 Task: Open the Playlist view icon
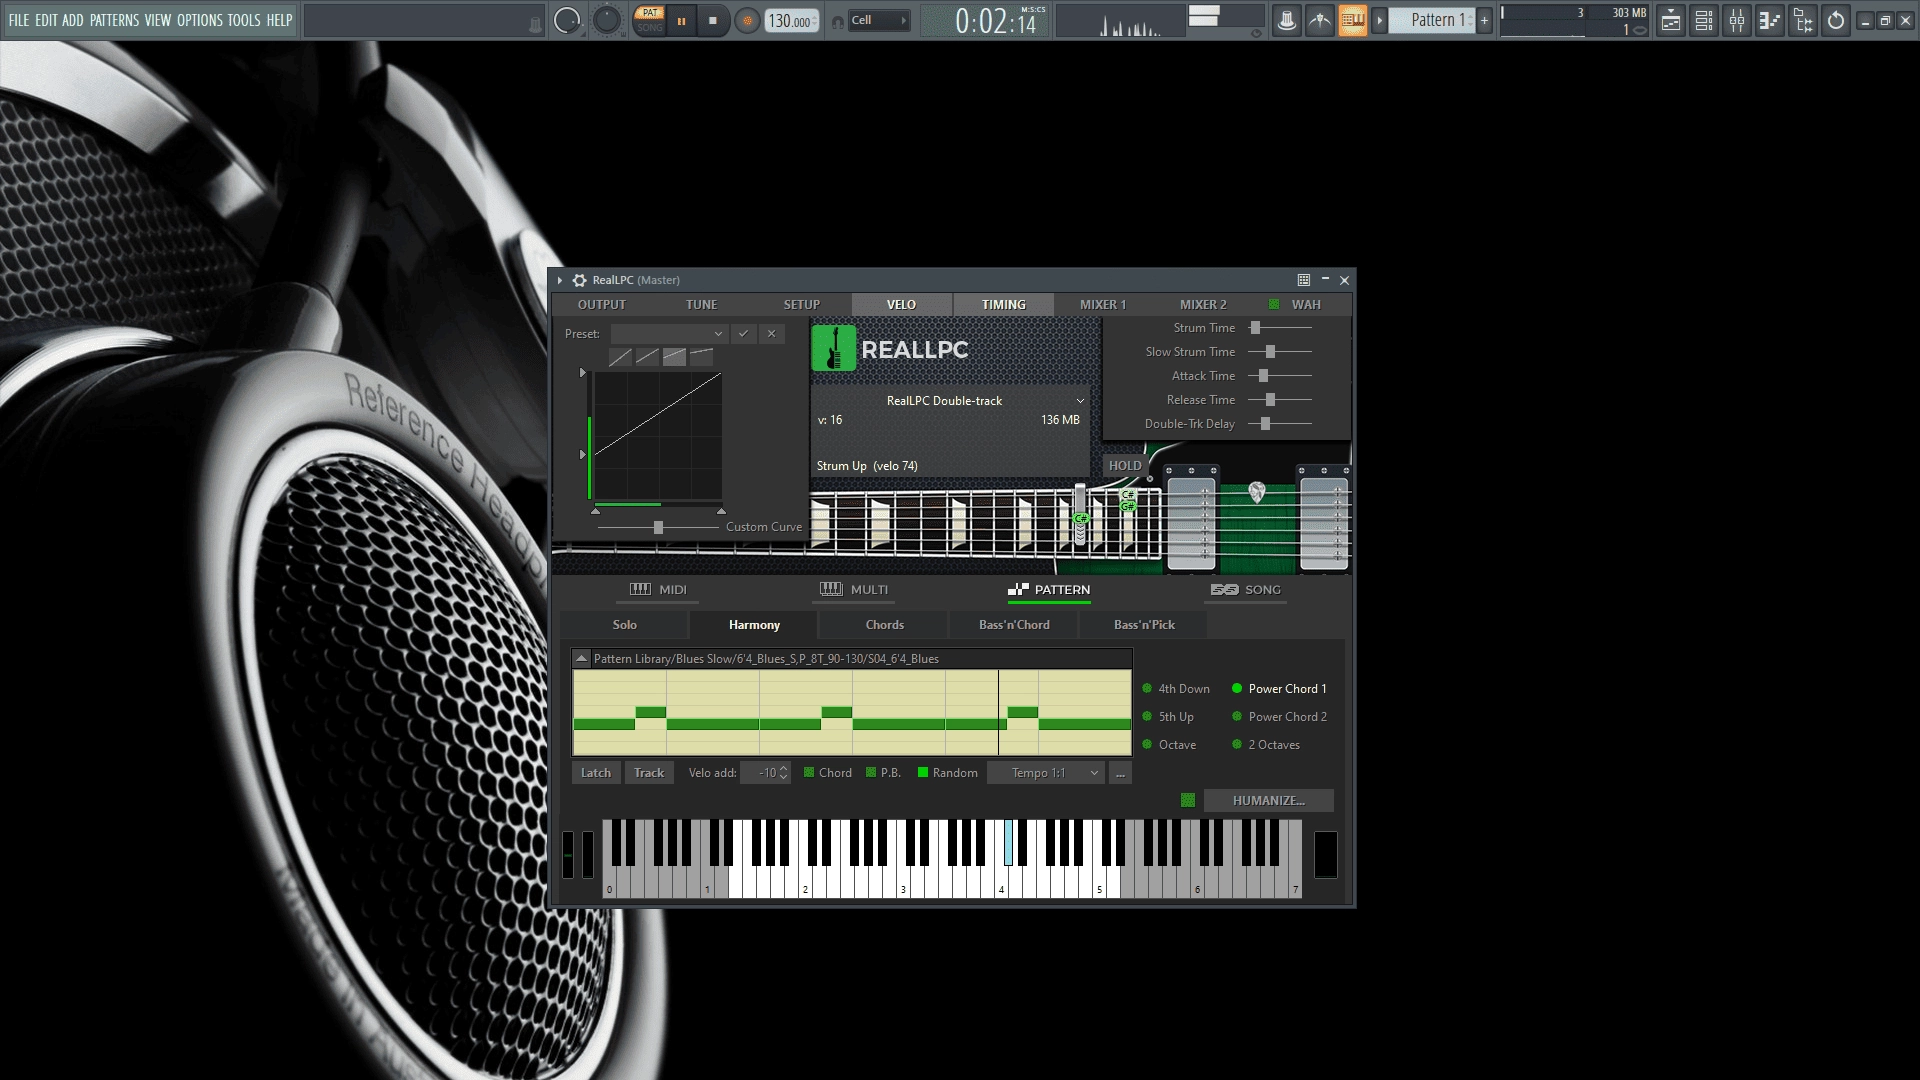click(x=1671, y=20)
